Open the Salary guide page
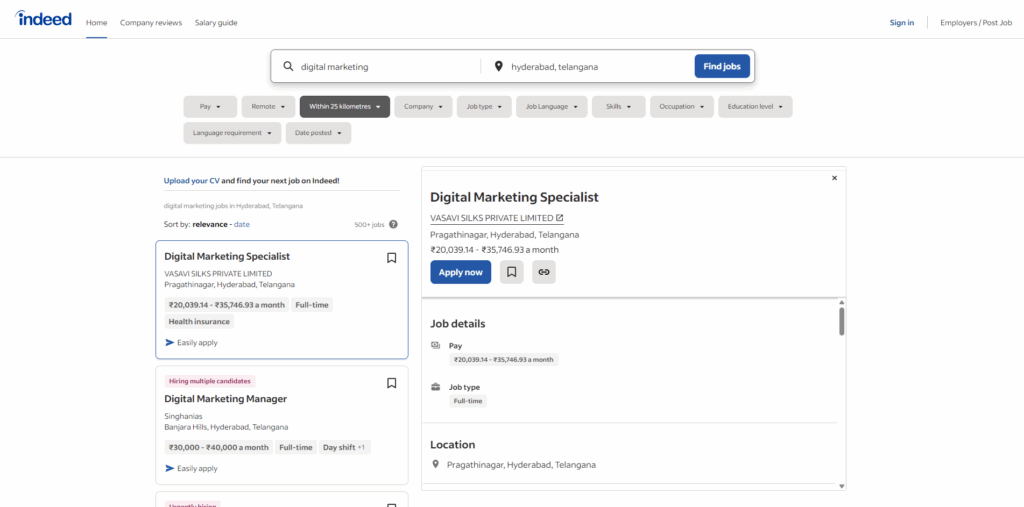1024x507 pixels. click(x=216, y=23)
